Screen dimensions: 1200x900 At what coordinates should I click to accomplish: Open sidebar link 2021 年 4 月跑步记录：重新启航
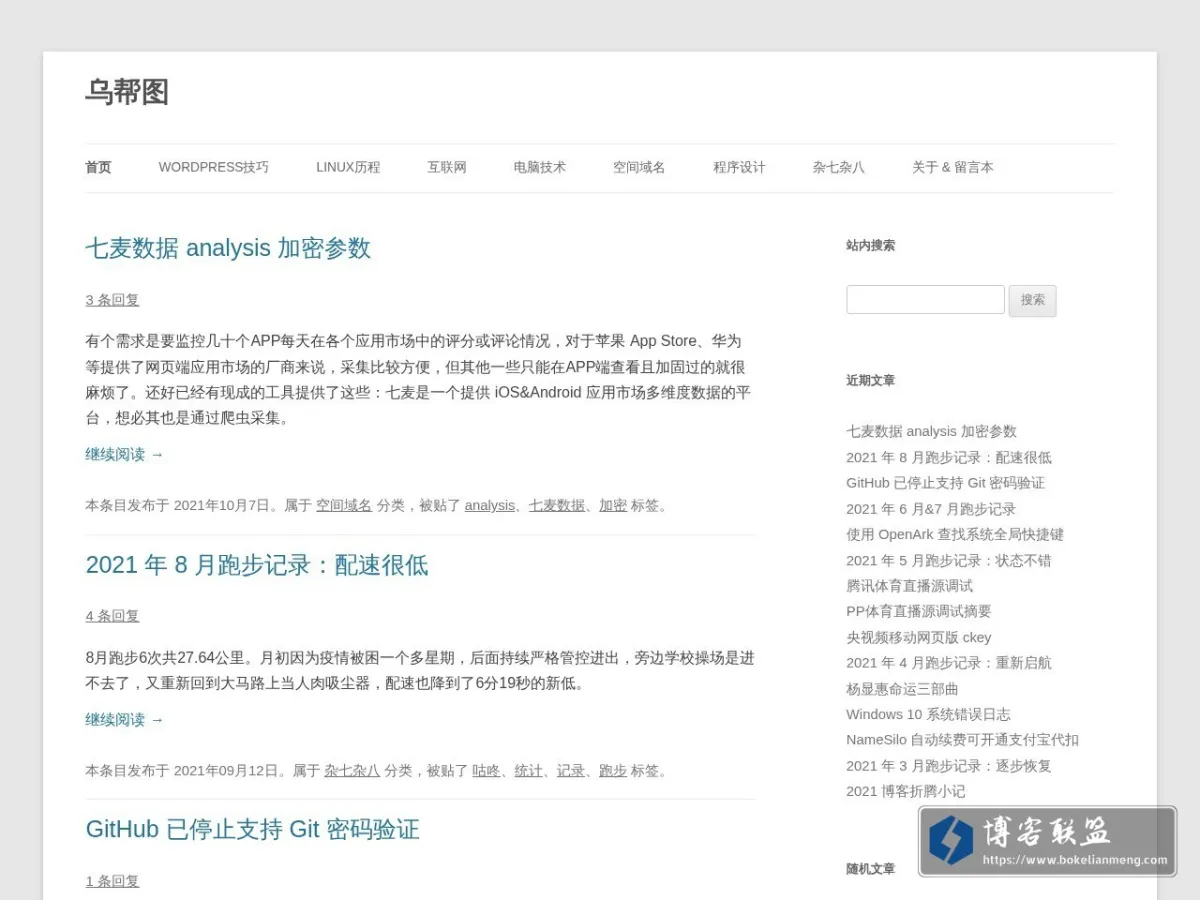pyautogui.click(x=949, y=662)
